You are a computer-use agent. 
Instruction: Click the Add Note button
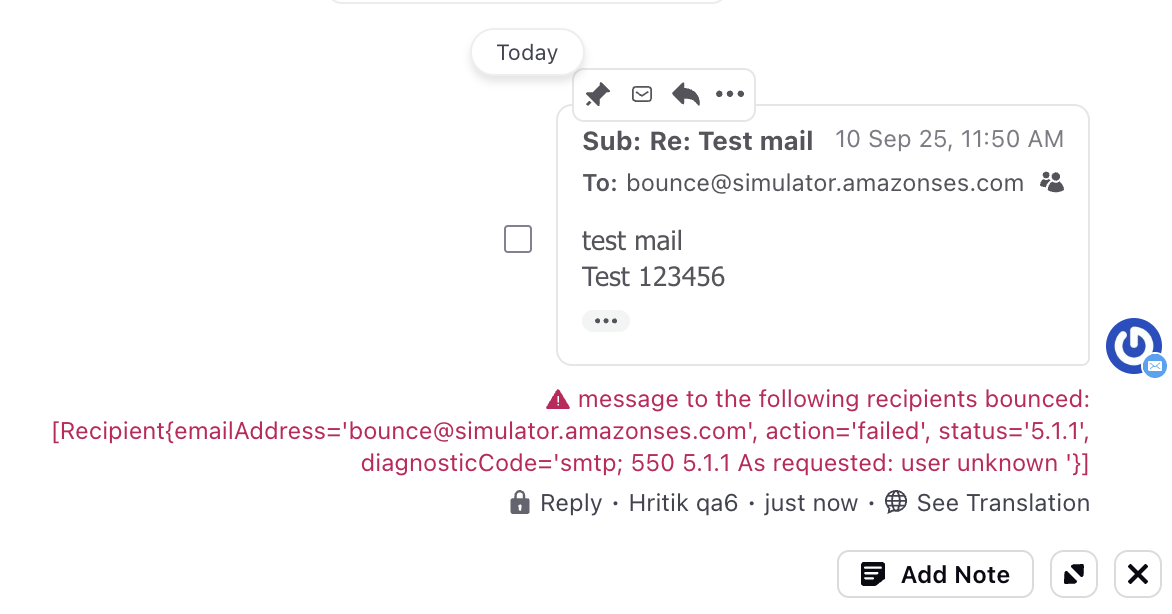[x=935, y=574]
